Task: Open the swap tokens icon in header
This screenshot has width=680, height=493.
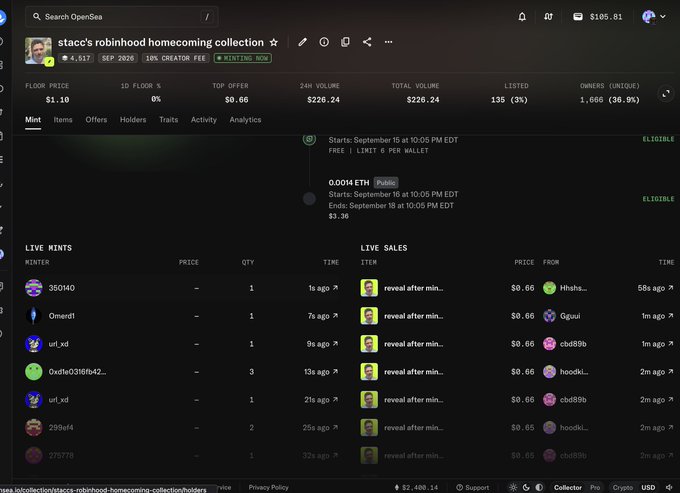Action: pos(548,17)
